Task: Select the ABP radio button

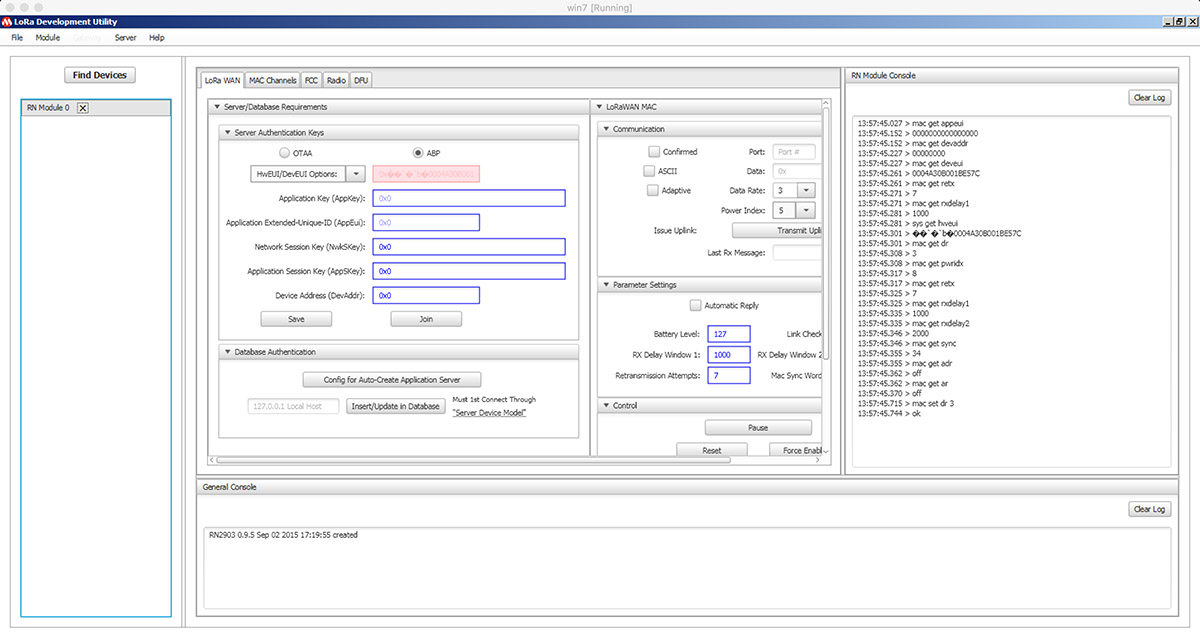Action: pos(419,153)
